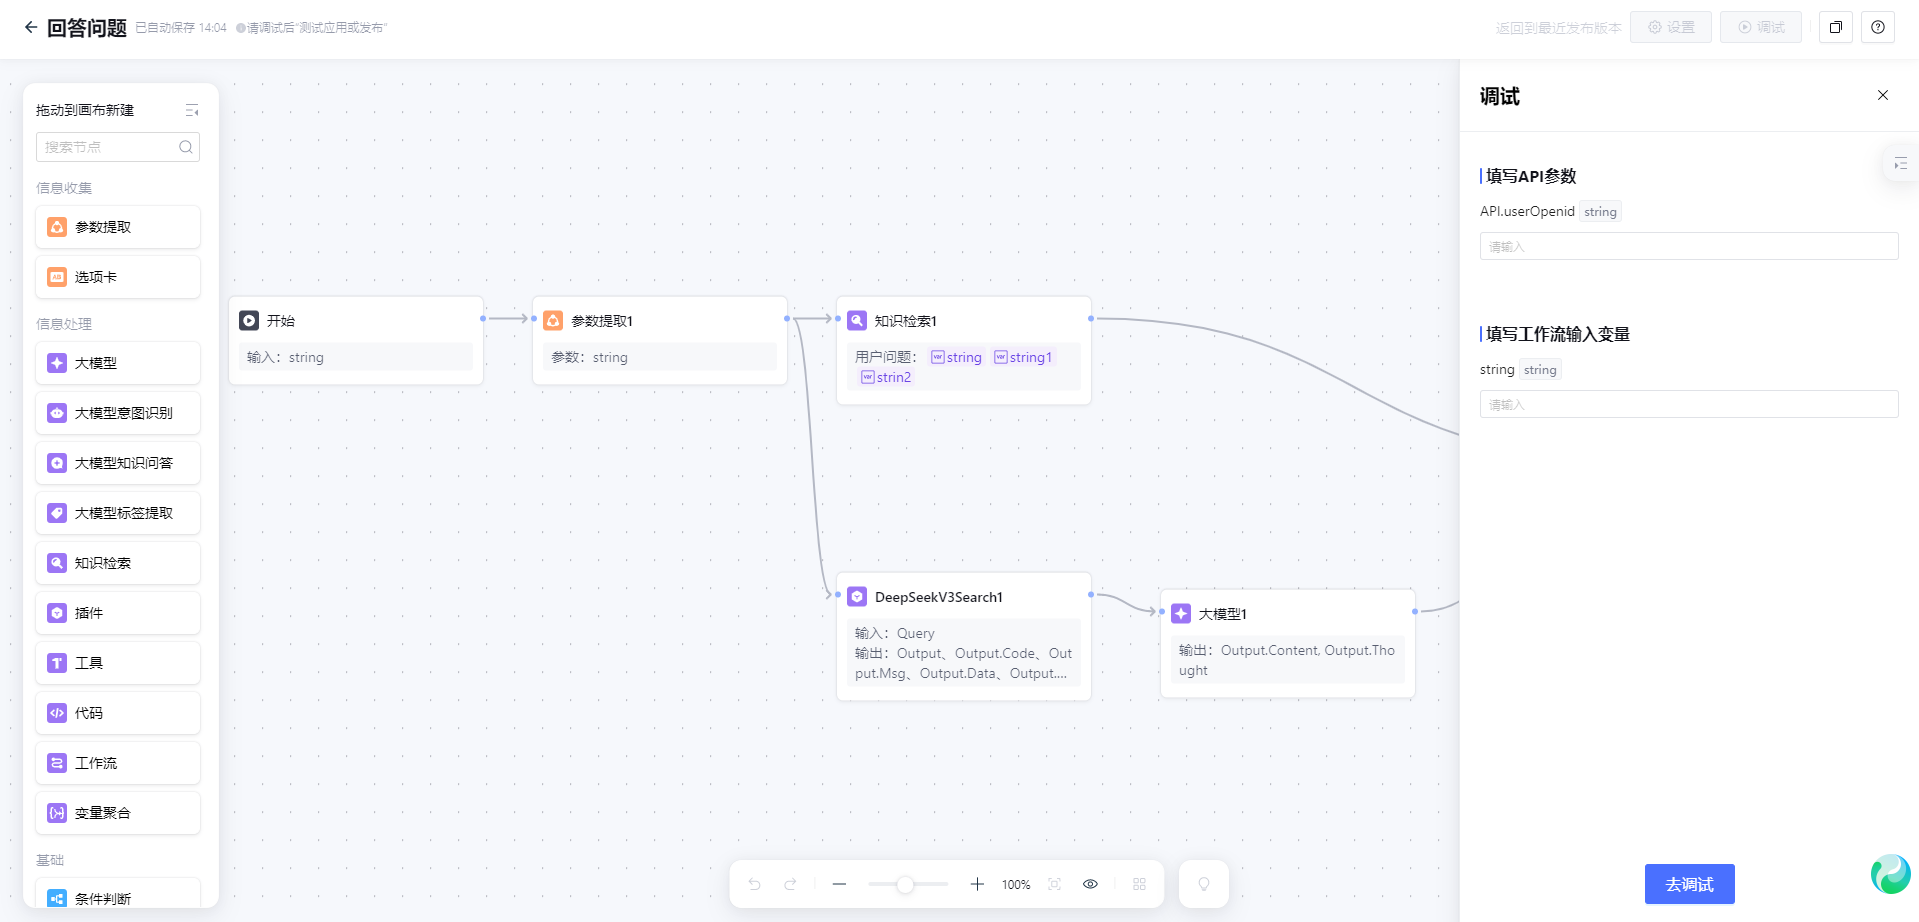Click the DeepSeekV3Search1 node icon

(x=857, y=597)
